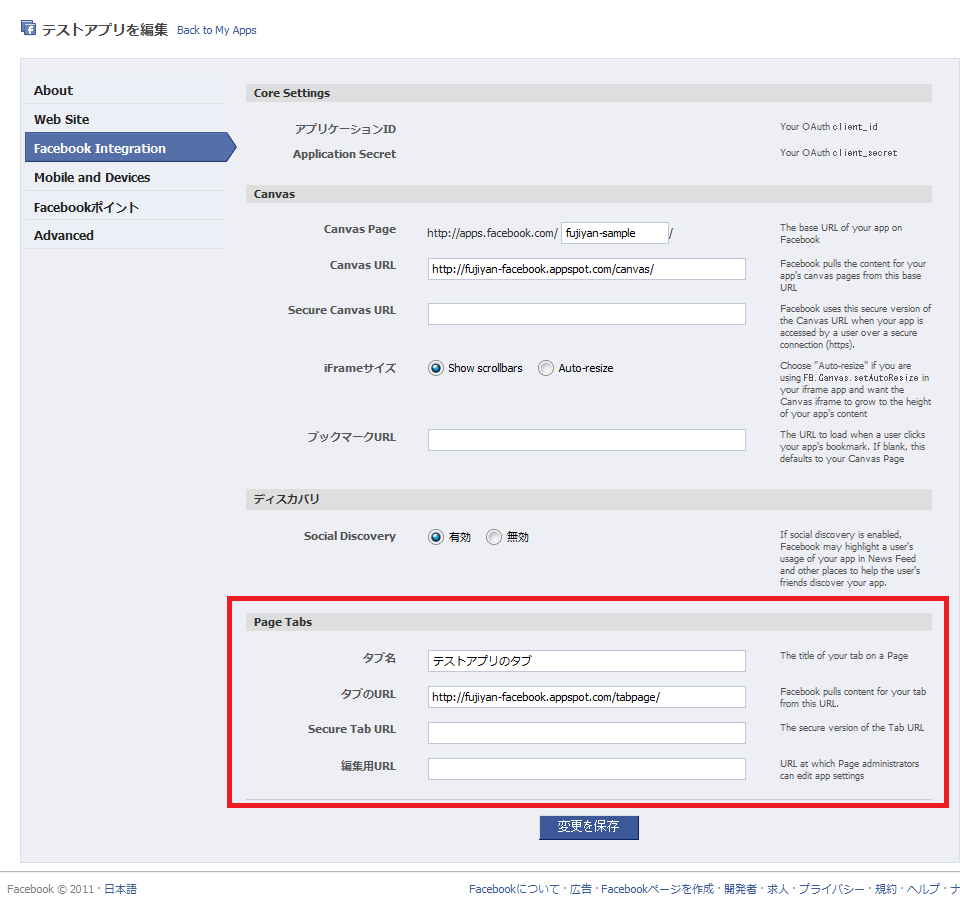Follow the Back to My Apps link
The height and width of the screenshot is (900, 960).
pyautogui.click(x=217, y=30)
